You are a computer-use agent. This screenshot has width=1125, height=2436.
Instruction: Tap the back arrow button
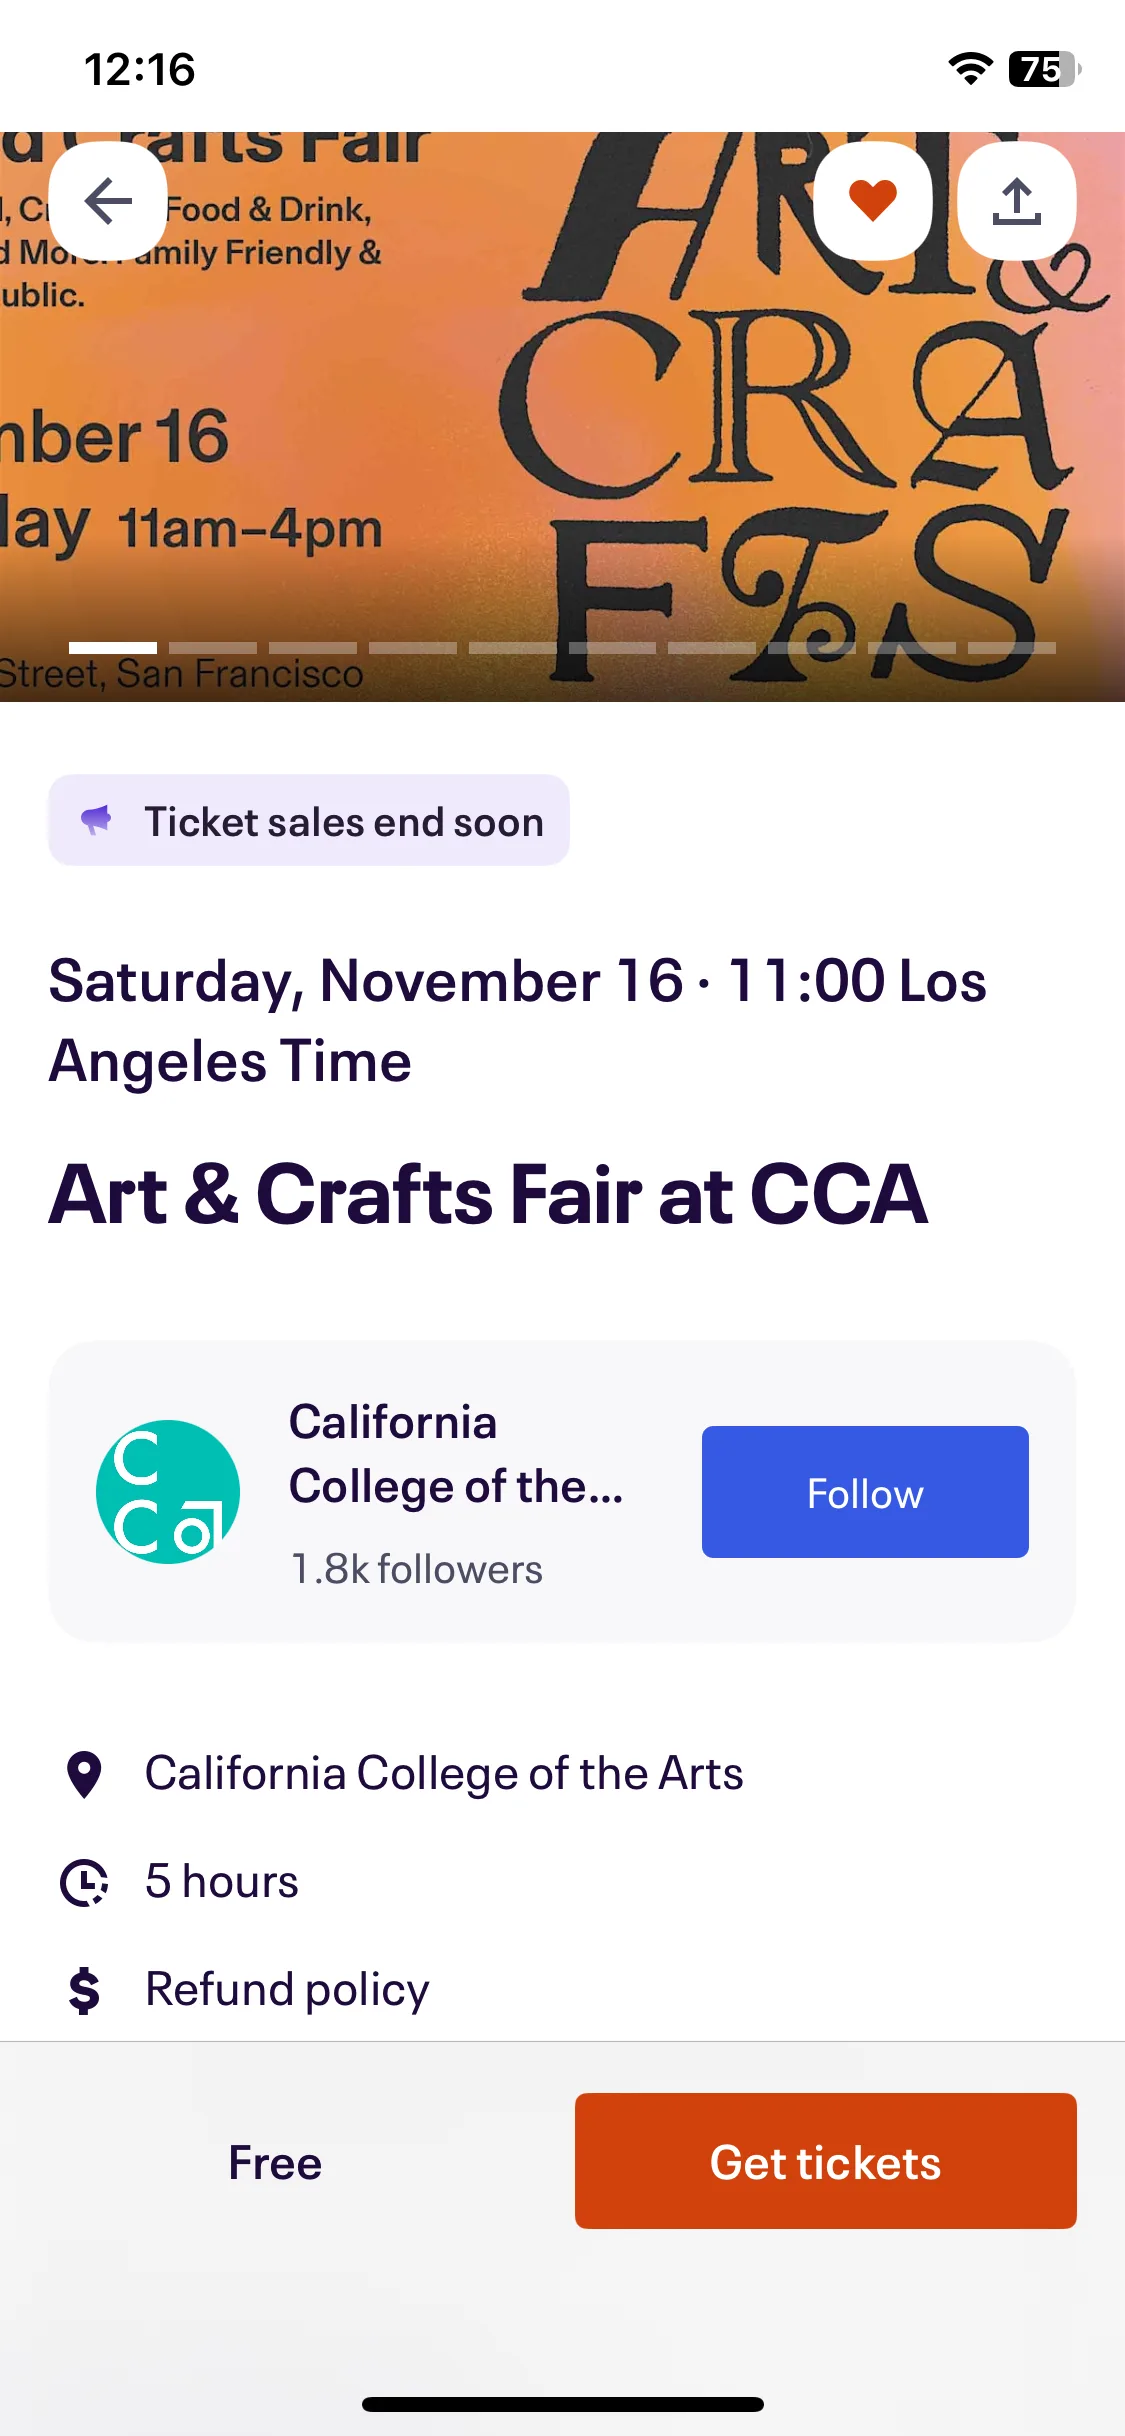[x=108, y=201]
